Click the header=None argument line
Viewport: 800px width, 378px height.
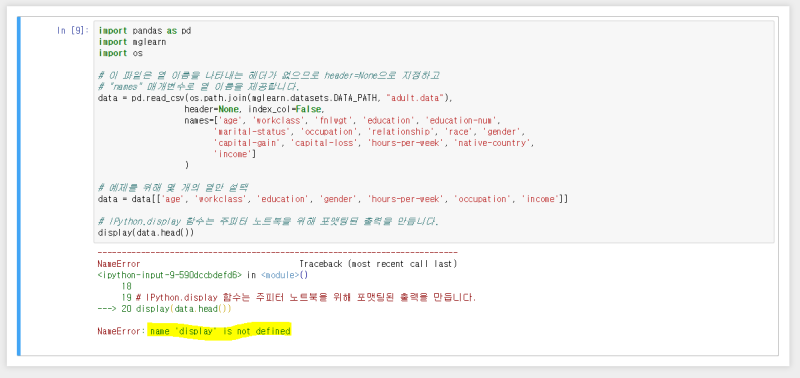[x=255, y=109]
